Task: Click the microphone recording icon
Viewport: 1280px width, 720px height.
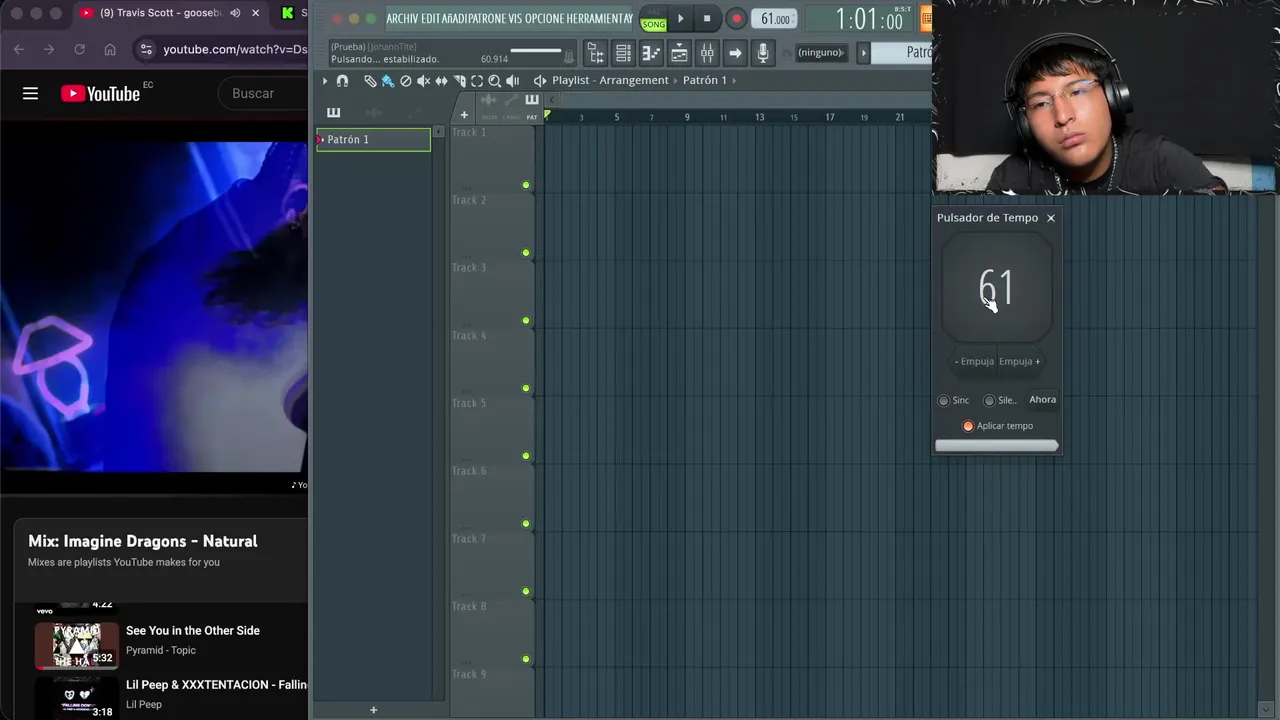Action: [x=763, y=53]
